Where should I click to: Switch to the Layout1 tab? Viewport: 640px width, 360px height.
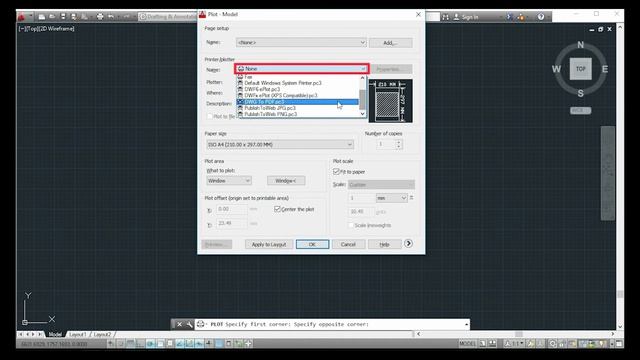tap(78, 334)
